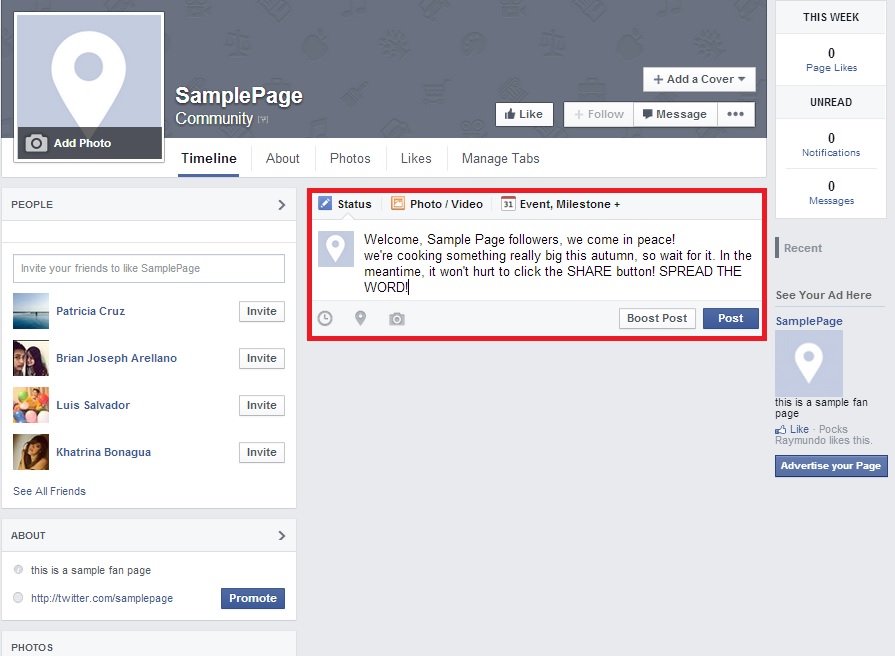Switch to the Timeline tab
The width and height of the screenshot is (895, 656).
tap(208, 159)
